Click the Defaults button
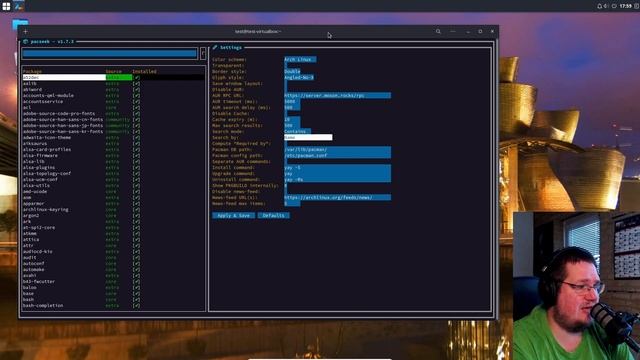This screenshot has width=640, height=360. pos(273,216)
